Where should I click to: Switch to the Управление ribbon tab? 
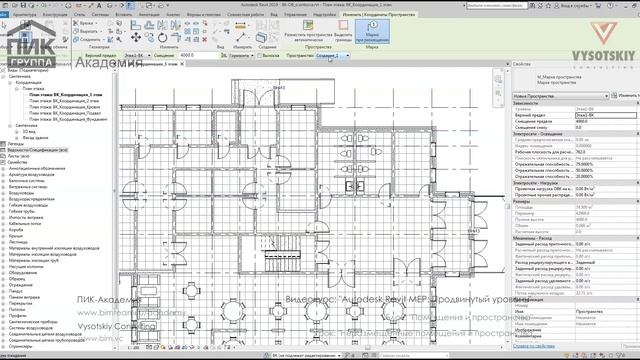pos(295,15)
